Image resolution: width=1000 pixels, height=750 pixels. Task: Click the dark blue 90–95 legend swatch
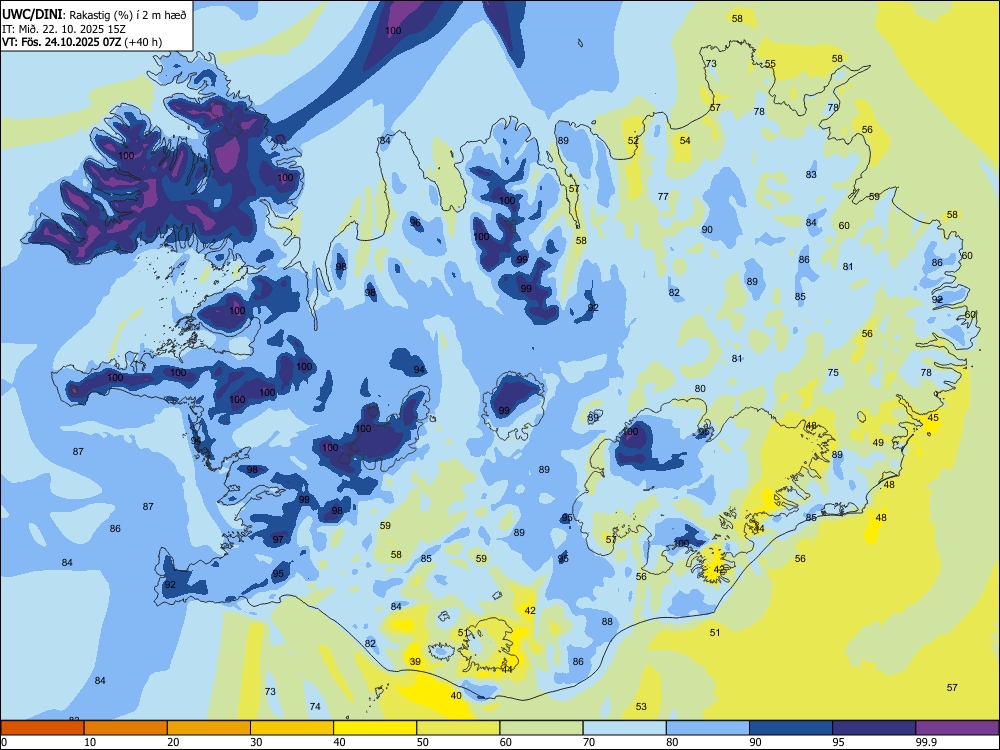point(791,728)
